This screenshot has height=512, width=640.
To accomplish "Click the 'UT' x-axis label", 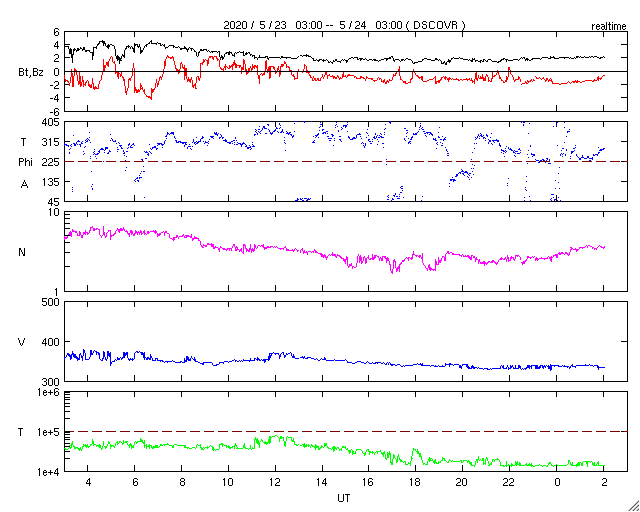I will click(x=344, y=498).
